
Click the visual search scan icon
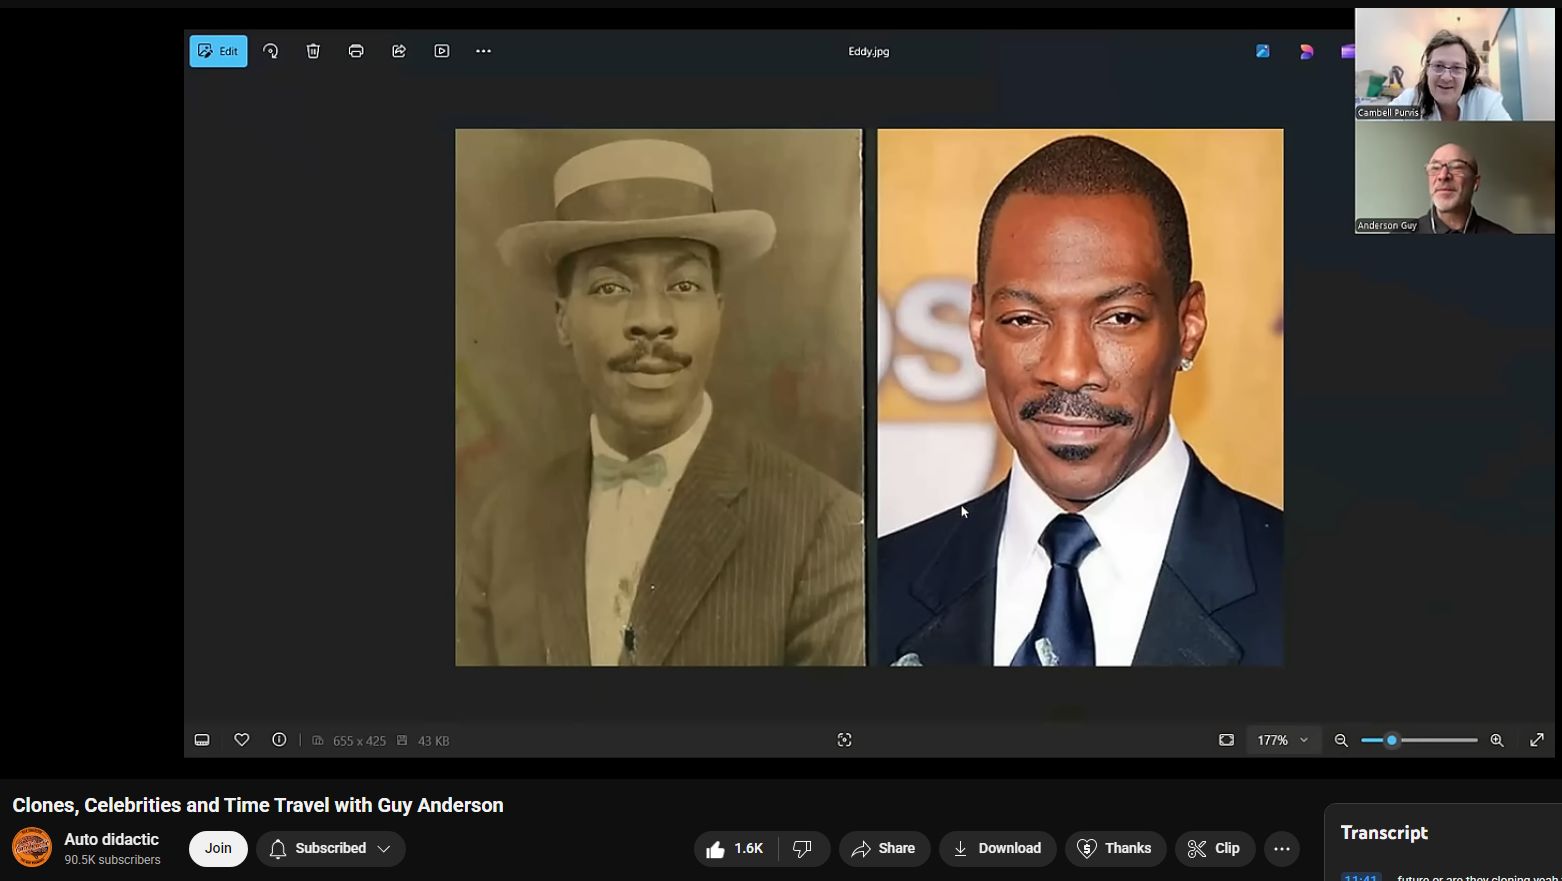point(845,740)
